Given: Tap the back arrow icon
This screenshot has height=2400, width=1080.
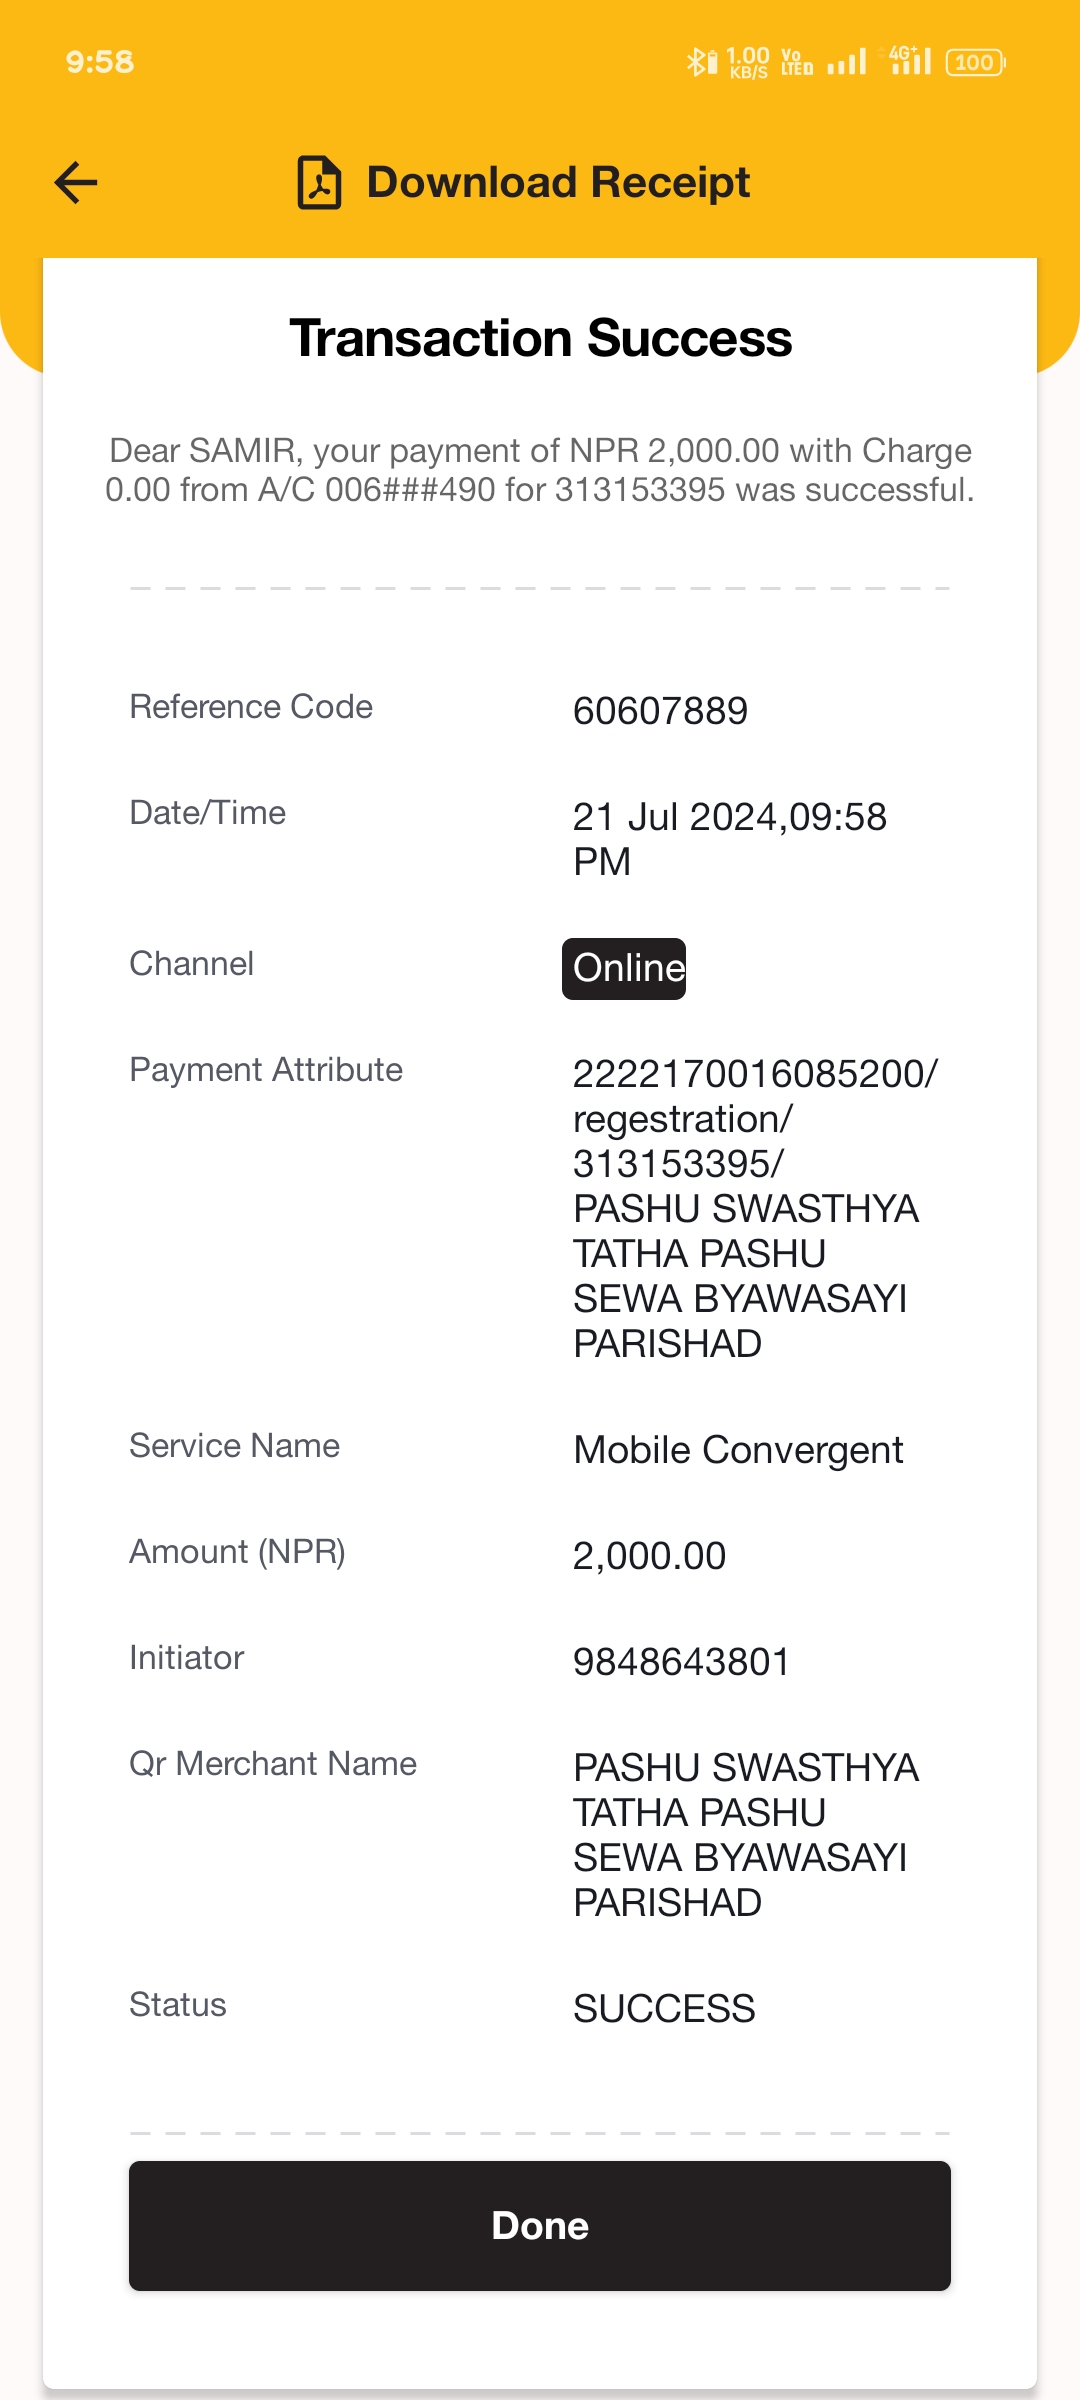Looking at the screenshot, I should (x=76, y=182).
